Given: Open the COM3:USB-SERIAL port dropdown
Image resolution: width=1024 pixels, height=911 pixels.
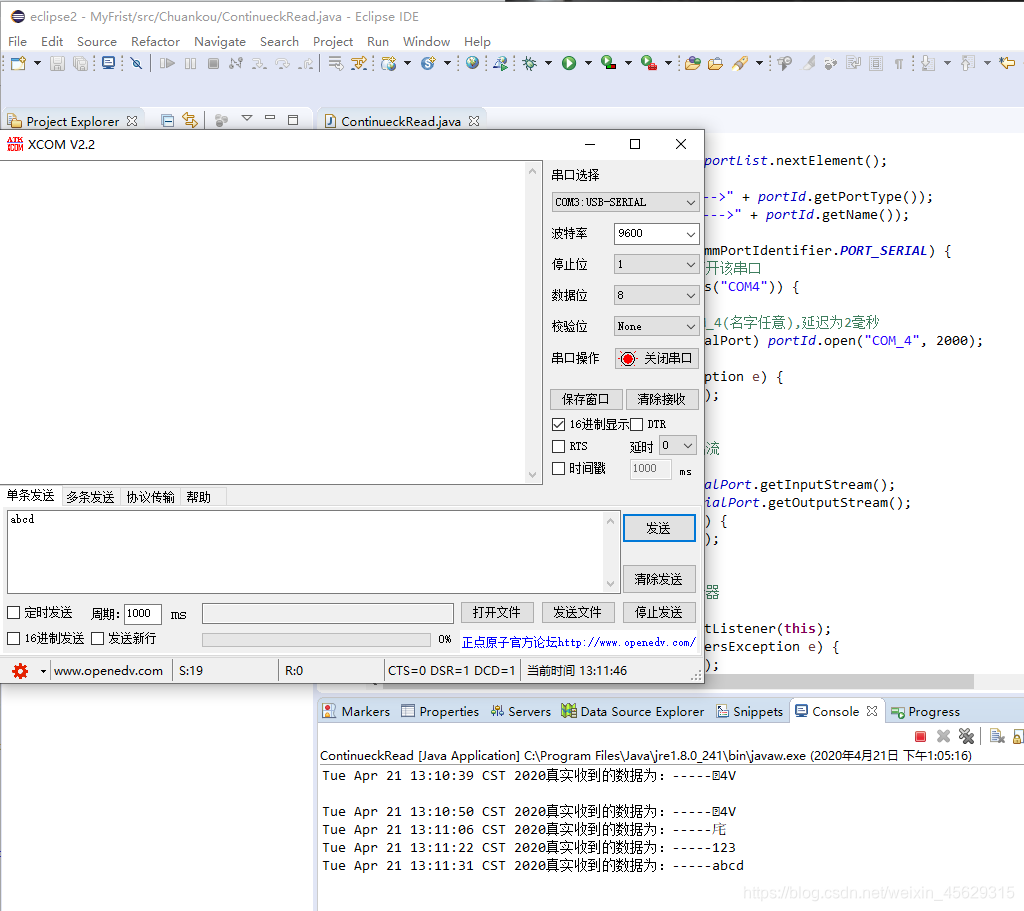Looking at the screenshot, I should tap(625, 202).
